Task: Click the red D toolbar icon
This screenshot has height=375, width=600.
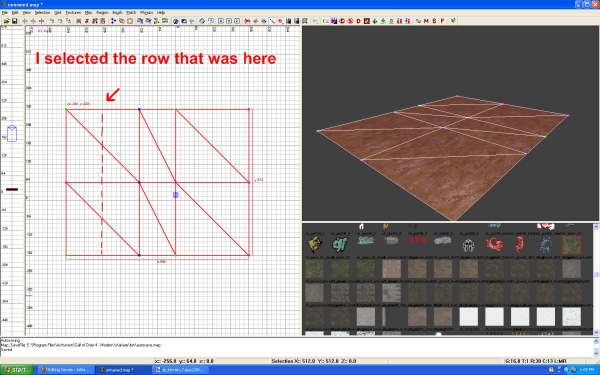Action: [x=359, y=21]
